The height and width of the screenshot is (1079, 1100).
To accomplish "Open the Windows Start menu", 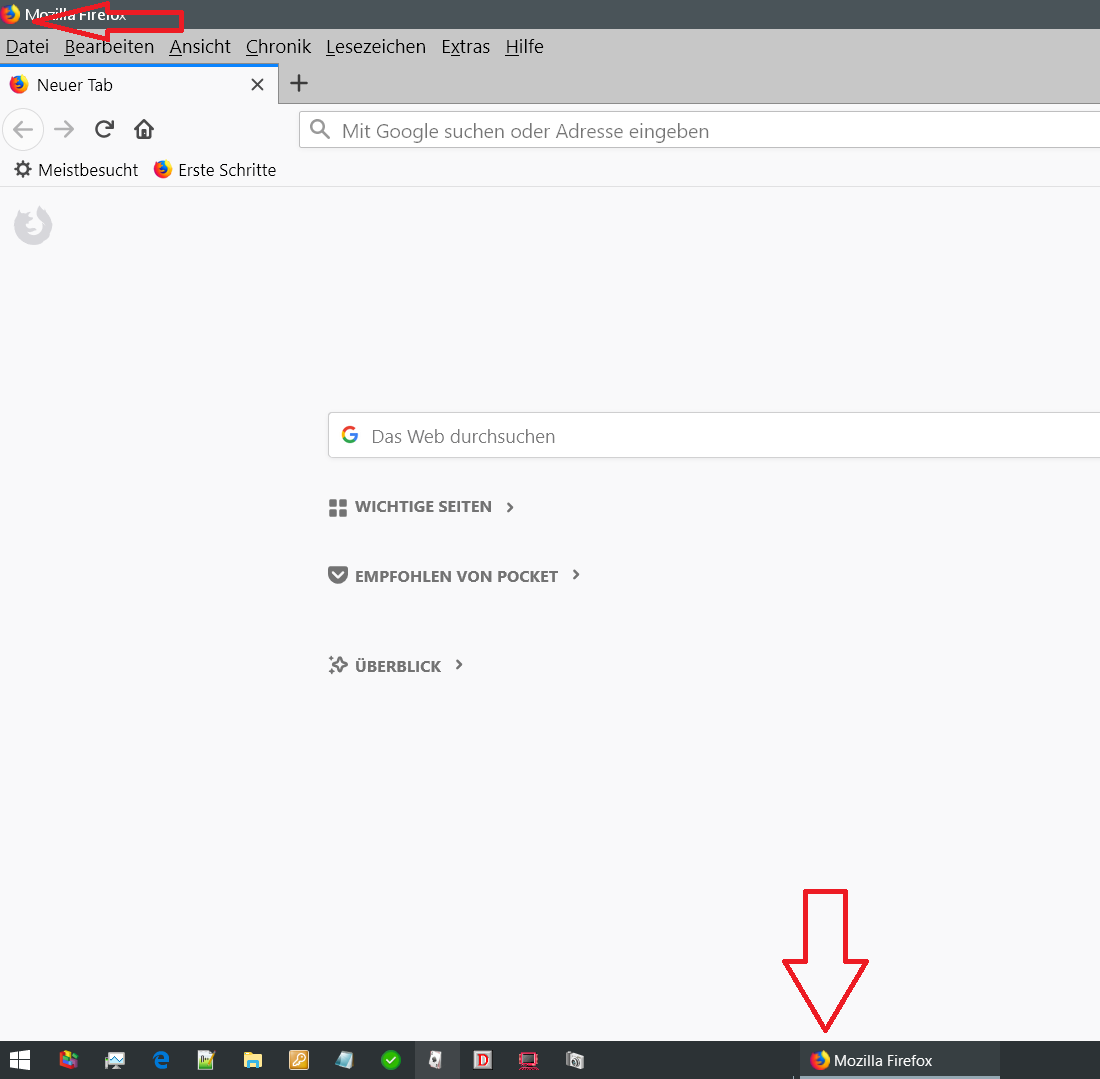I will (20, 1060).
